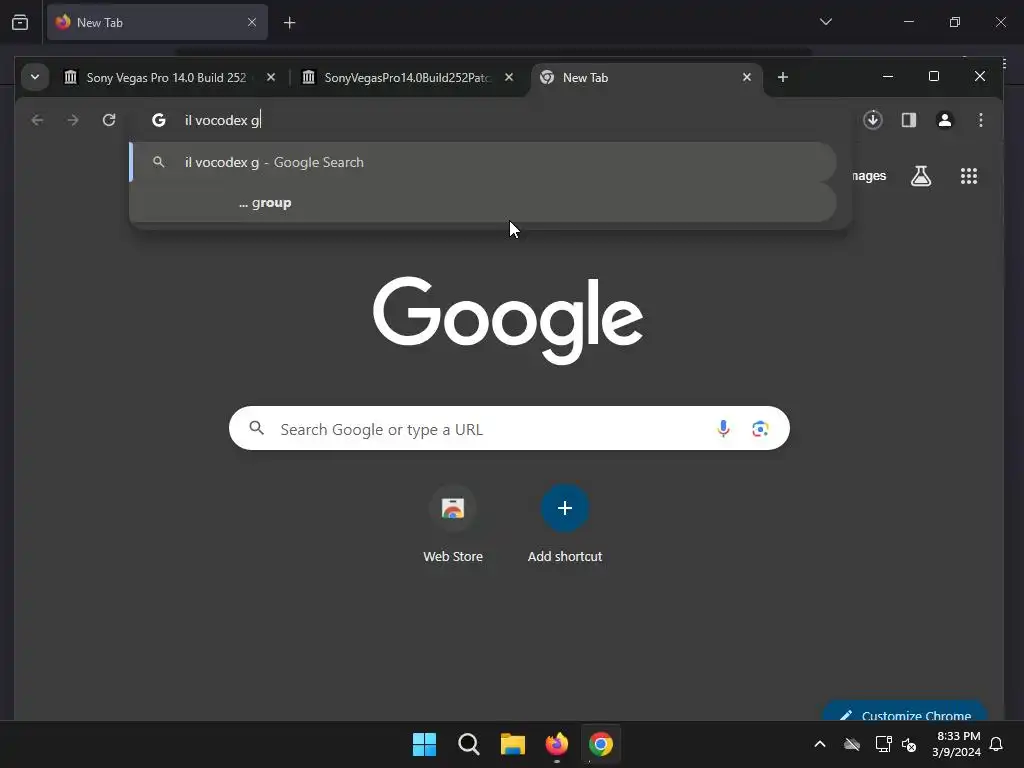1024x768 pixels.
Task: Open Google apps grid
Action: click(968, 176)
